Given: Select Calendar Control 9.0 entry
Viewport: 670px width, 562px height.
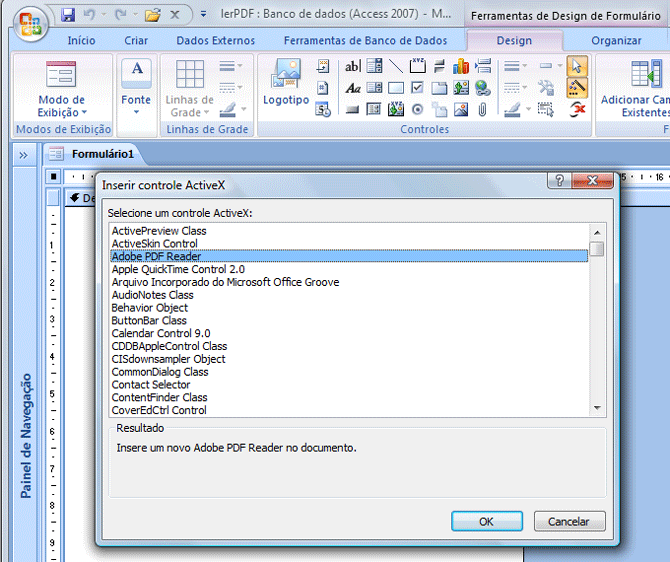Looking at the screenshot, I should coord(349,333).
